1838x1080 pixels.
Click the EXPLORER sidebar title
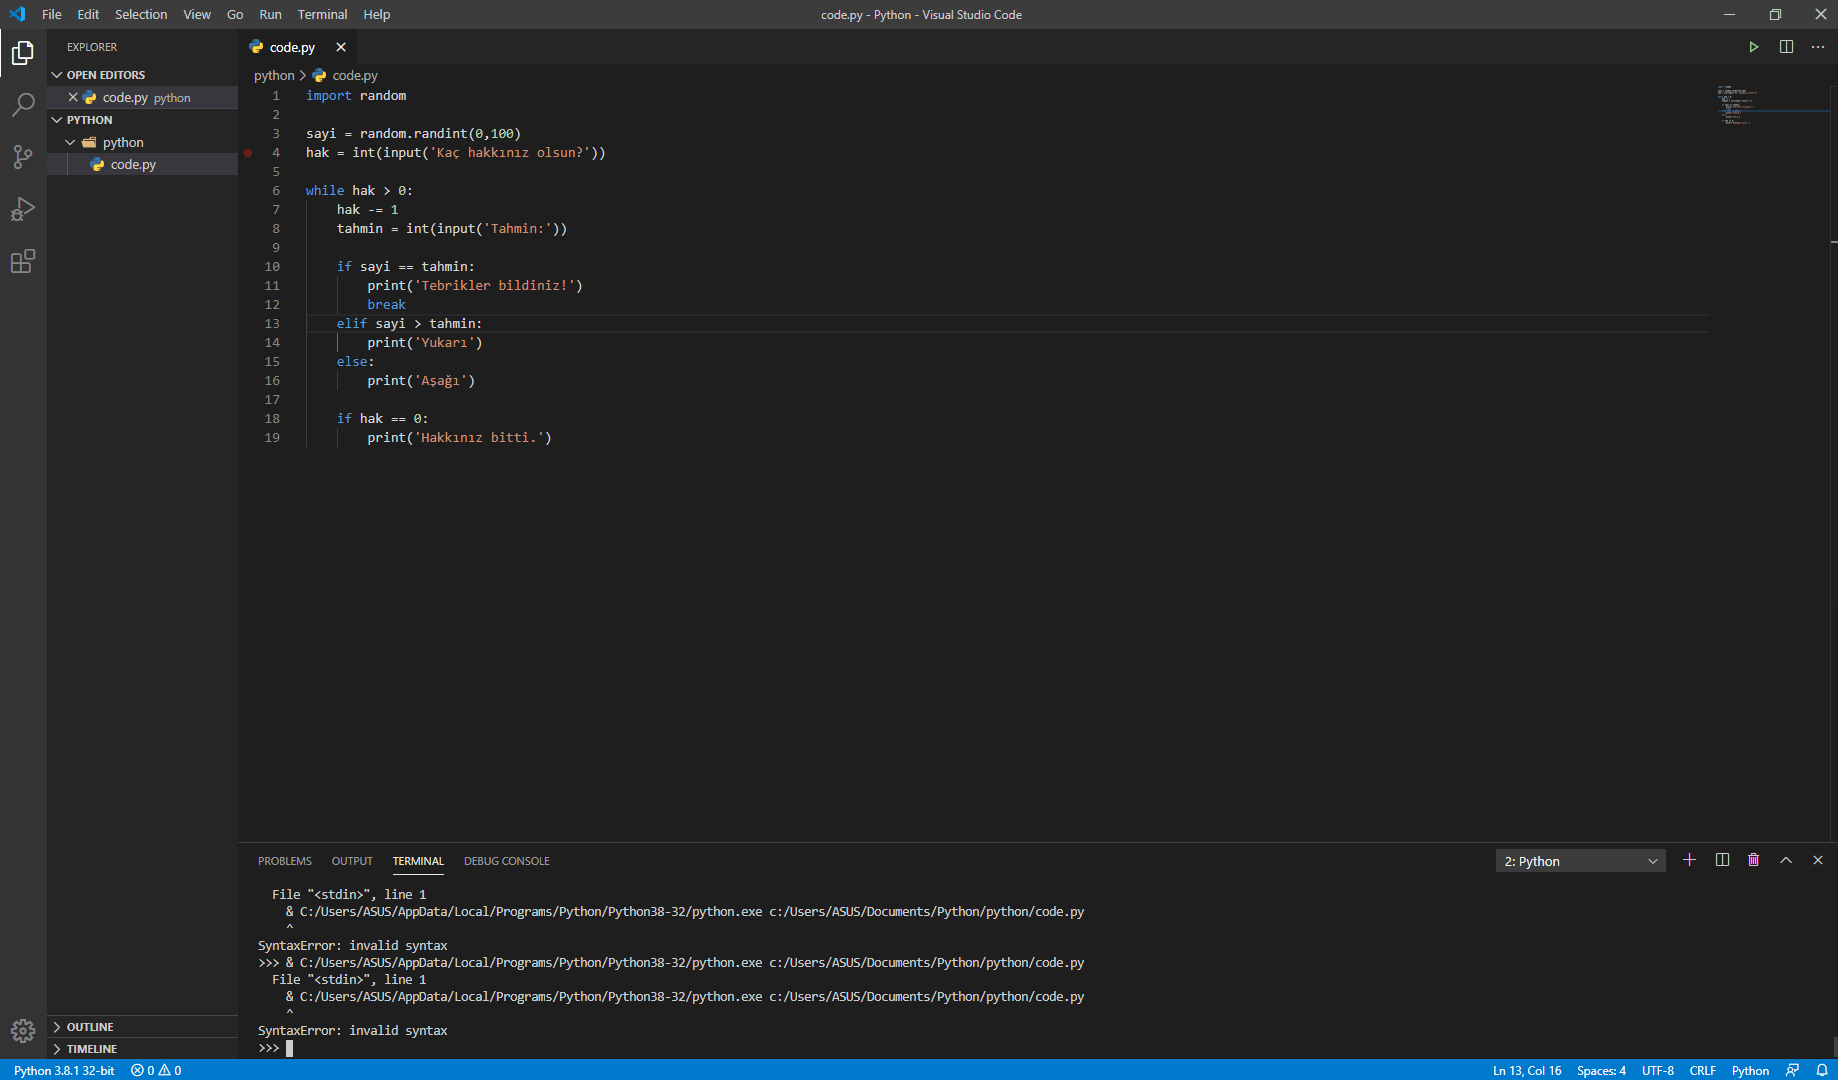pyautogui.click(x=92, y=47)
